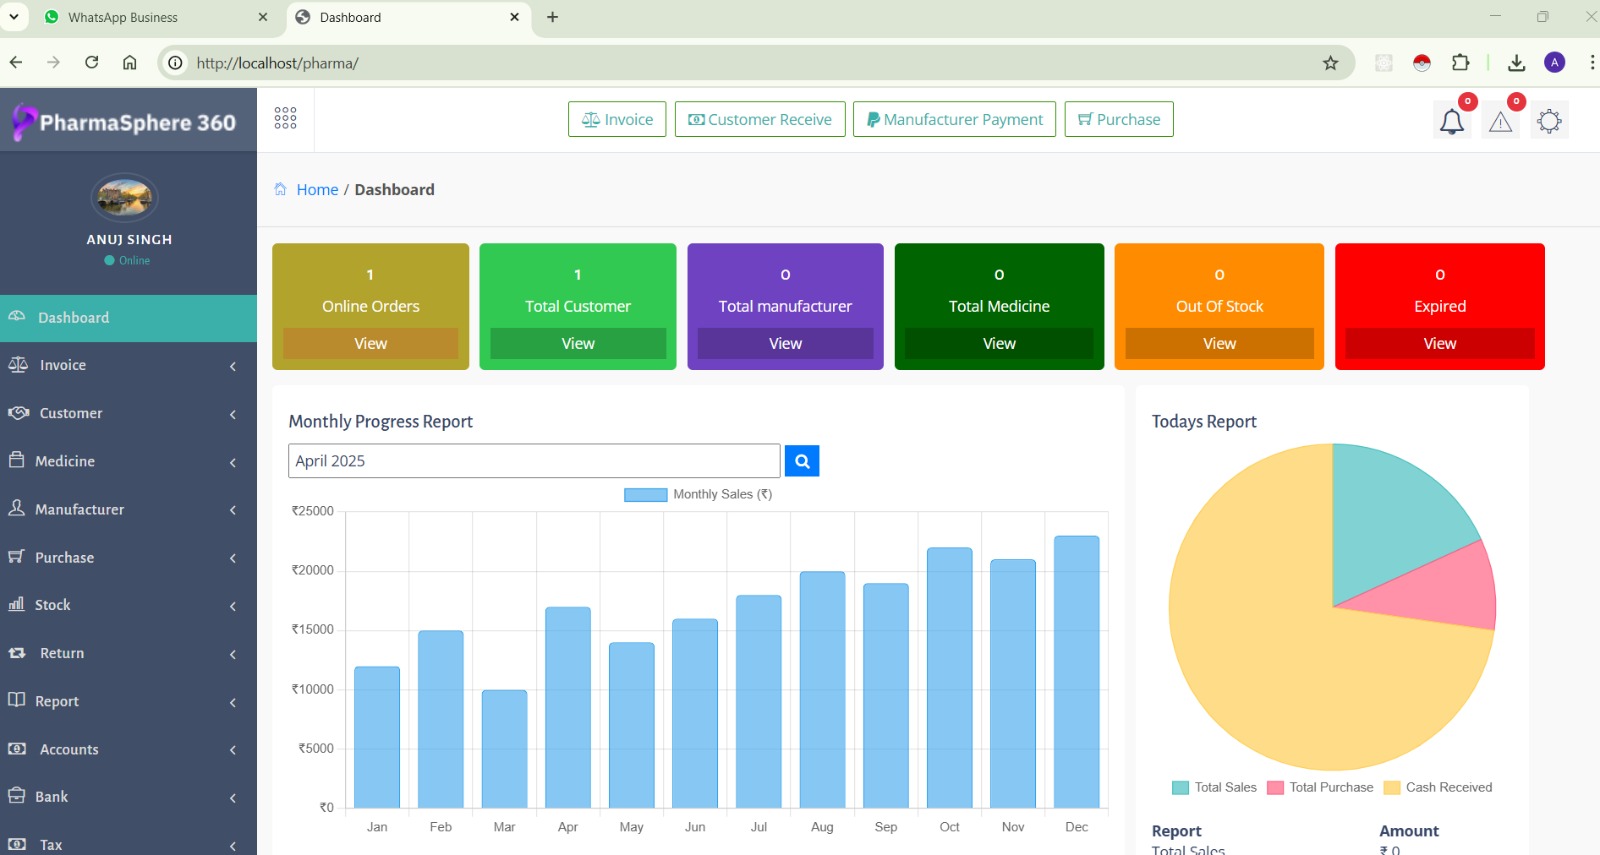Click the home icon in breadcrumb

point(281,189)
